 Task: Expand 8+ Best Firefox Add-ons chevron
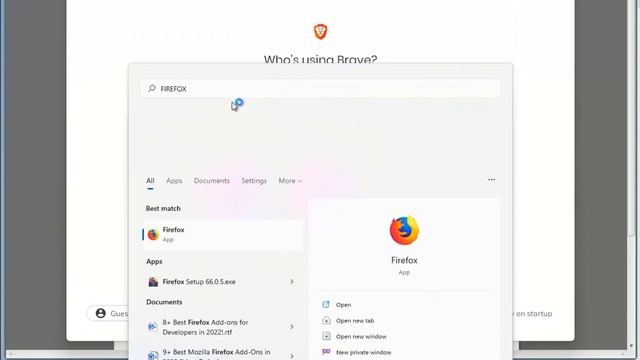[x=292, y=327]
